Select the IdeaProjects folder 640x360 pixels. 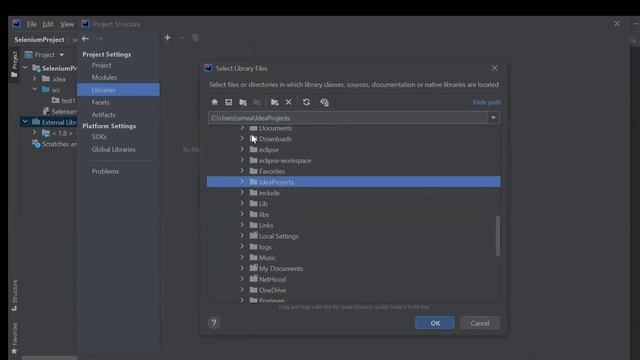(x=353, y=182)
